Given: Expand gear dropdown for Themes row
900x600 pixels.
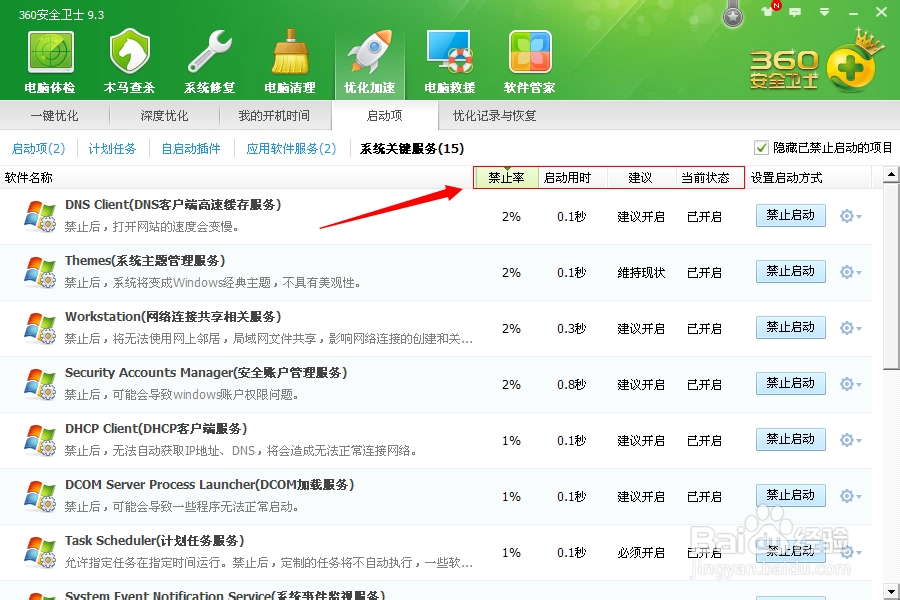Looking at the screenshot, I should point(851,272).
